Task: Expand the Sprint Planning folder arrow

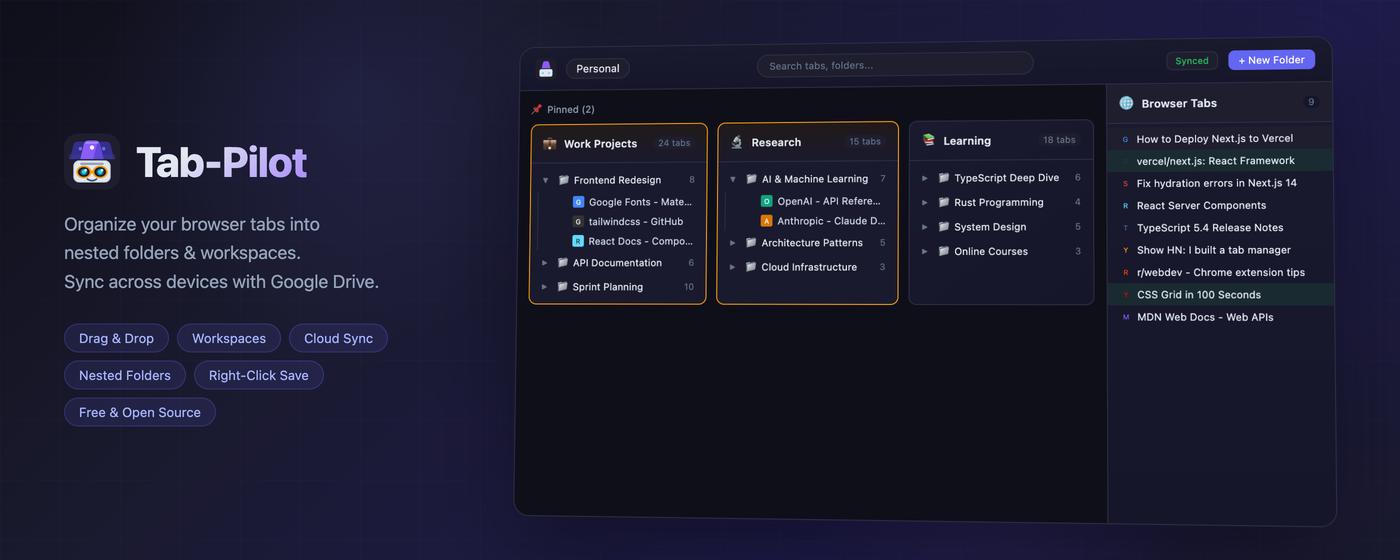Action: pos(545,287)
